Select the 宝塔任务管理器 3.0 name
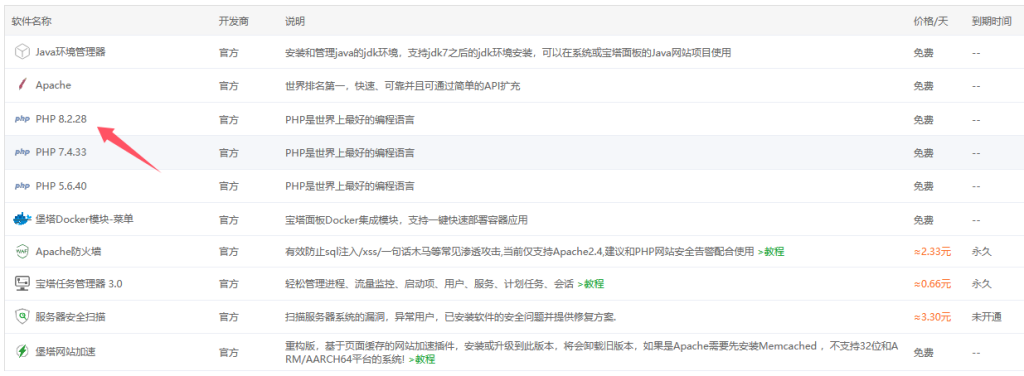Image resolution: width=1024 pixels, height=376 pixels. (79, 284)
